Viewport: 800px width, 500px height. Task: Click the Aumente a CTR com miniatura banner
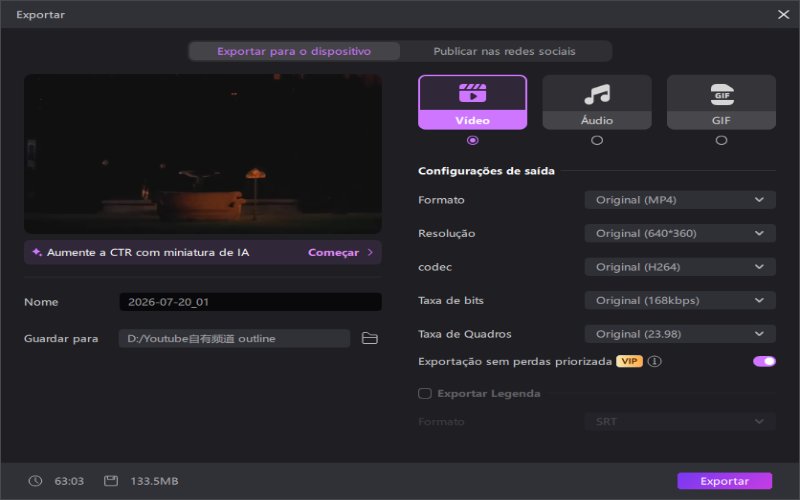(x=203, y=253)
